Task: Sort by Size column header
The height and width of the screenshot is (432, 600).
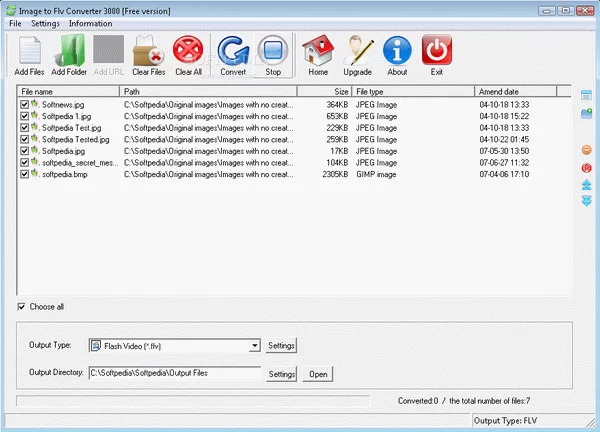Action: (324, 91)
